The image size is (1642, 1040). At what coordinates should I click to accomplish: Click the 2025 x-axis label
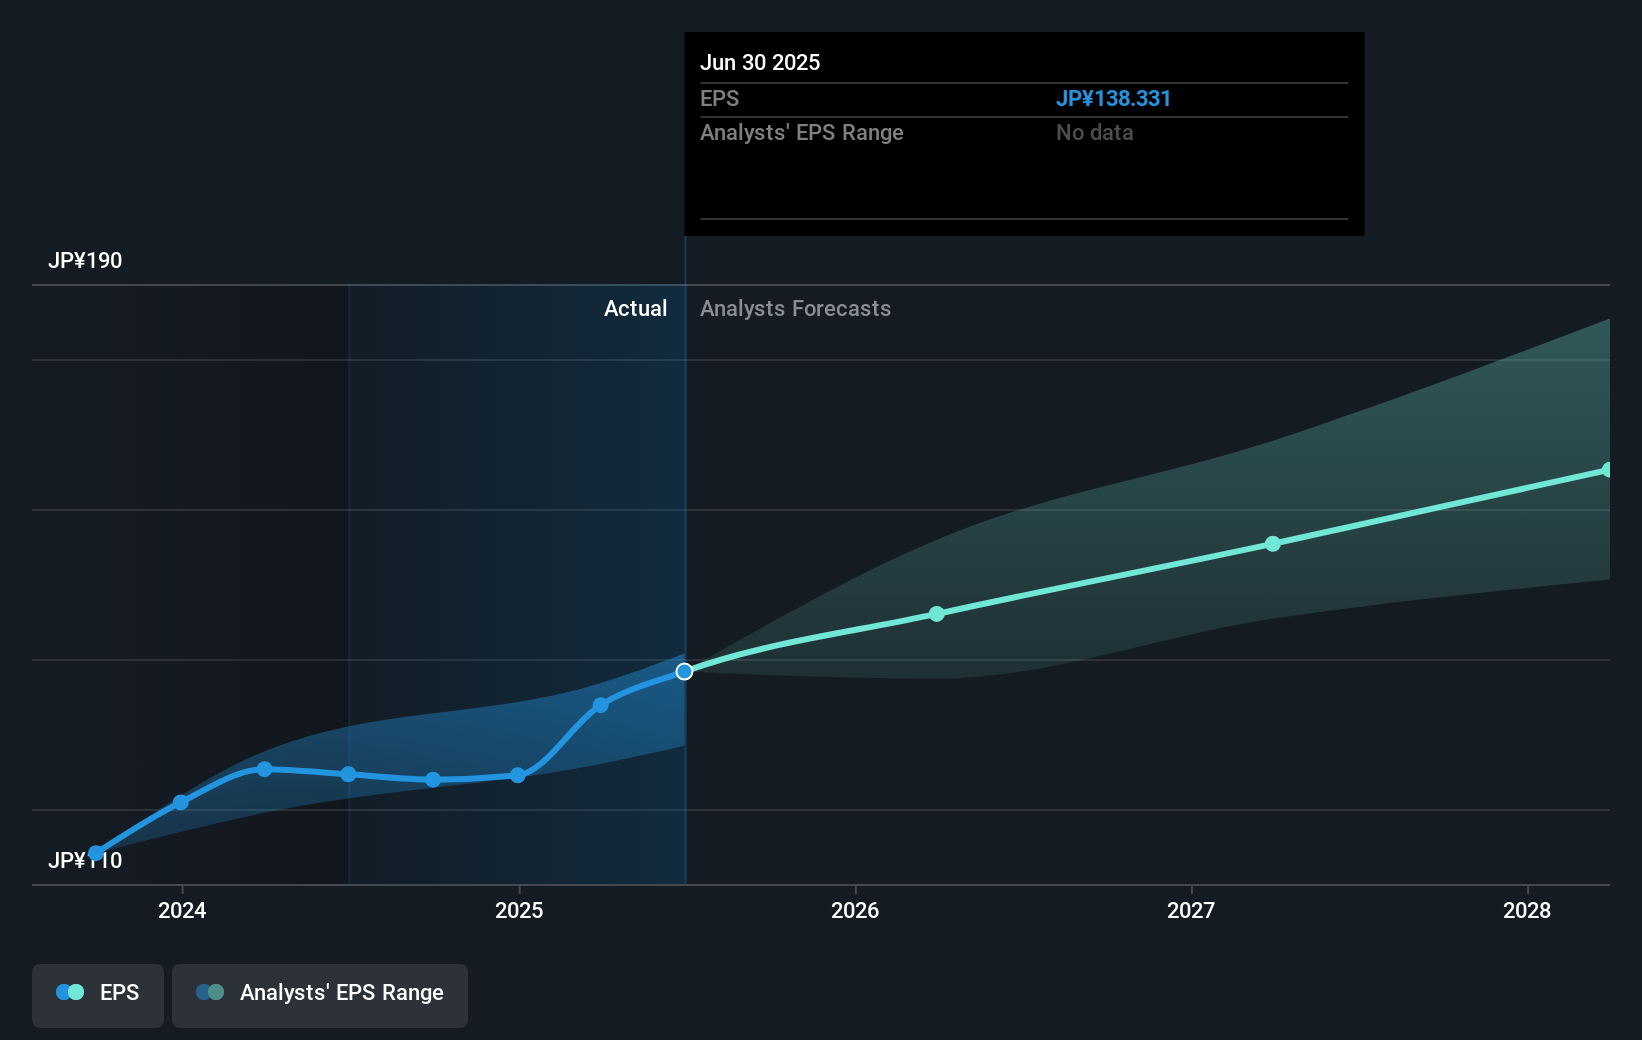pos(519,910)
